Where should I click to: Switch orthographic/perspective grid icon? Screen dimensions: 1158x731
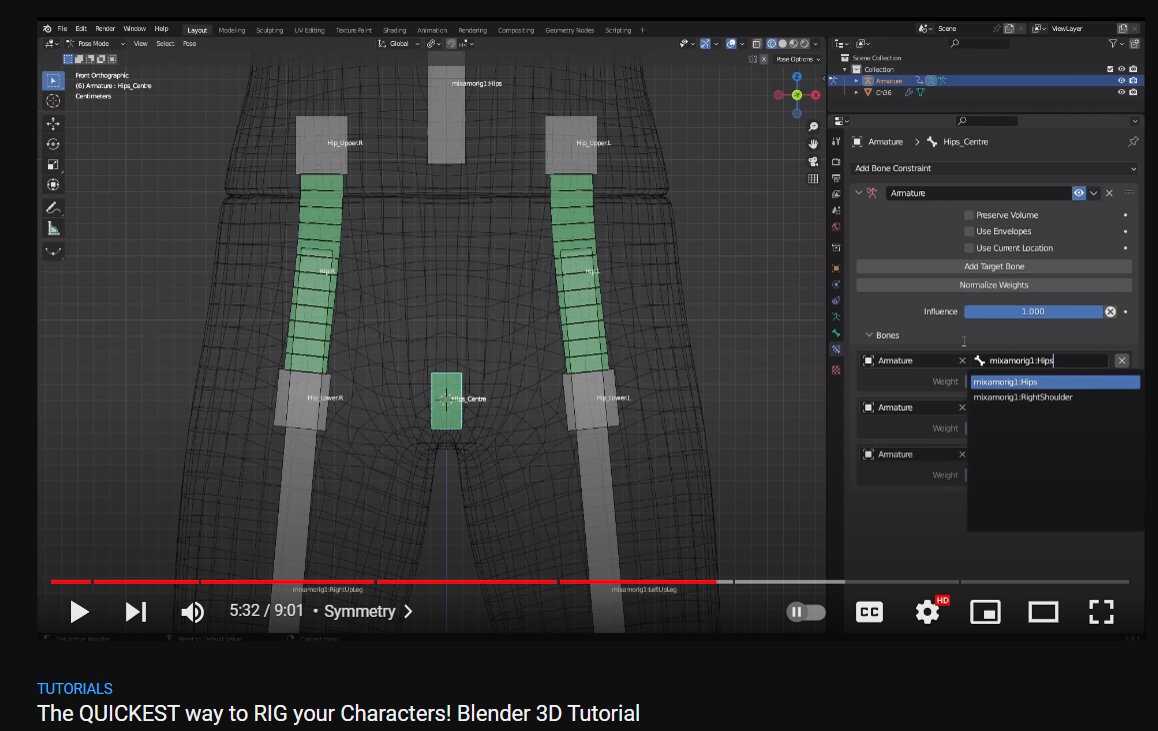click(x=813, y=179)
